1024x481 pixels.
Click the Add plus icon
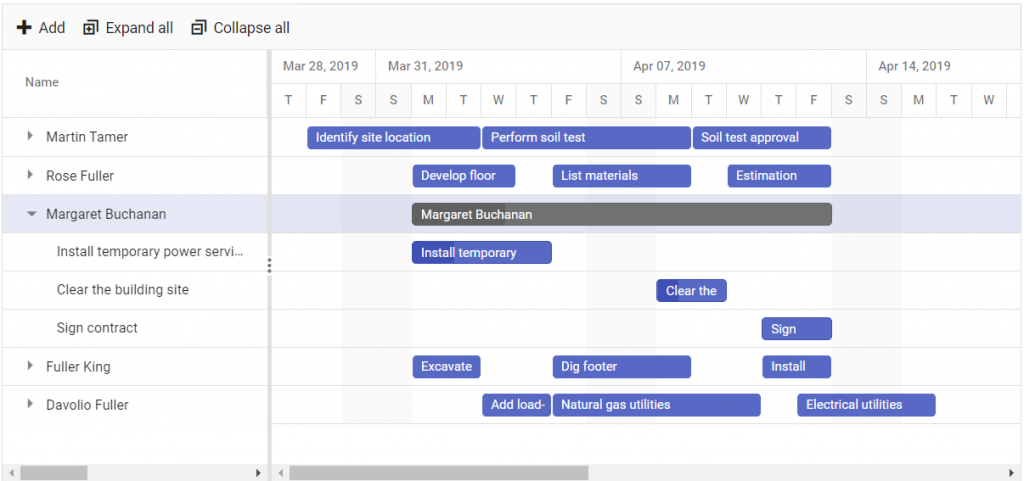(x=24, y=27)
